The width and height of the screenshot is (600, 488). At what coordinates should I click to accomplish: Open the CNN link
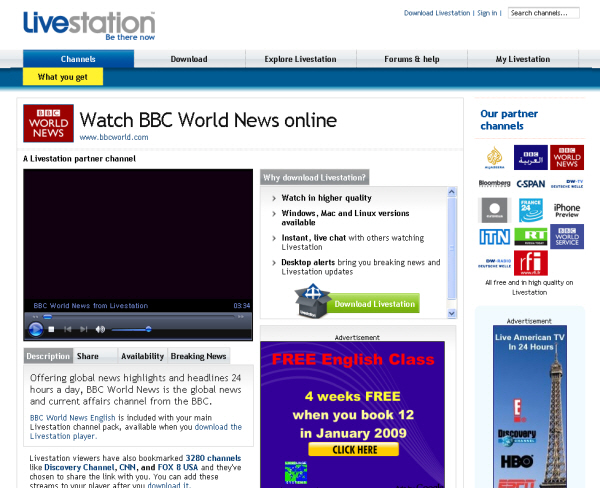click(127, 467)
